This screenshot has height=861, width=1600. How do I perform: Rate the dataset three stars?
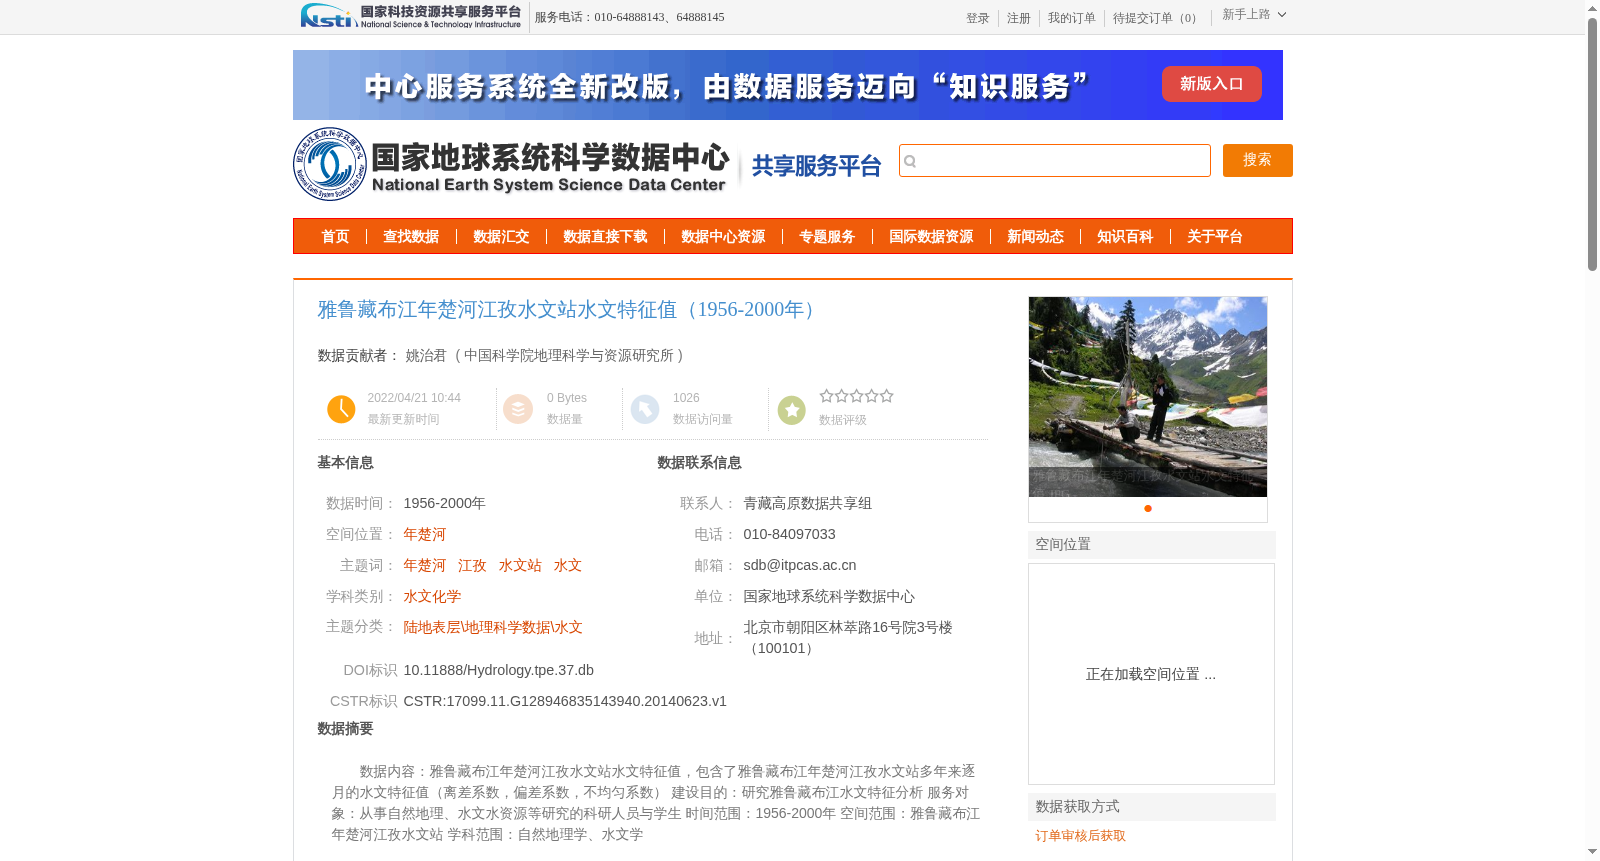click(x=856, y=396)
